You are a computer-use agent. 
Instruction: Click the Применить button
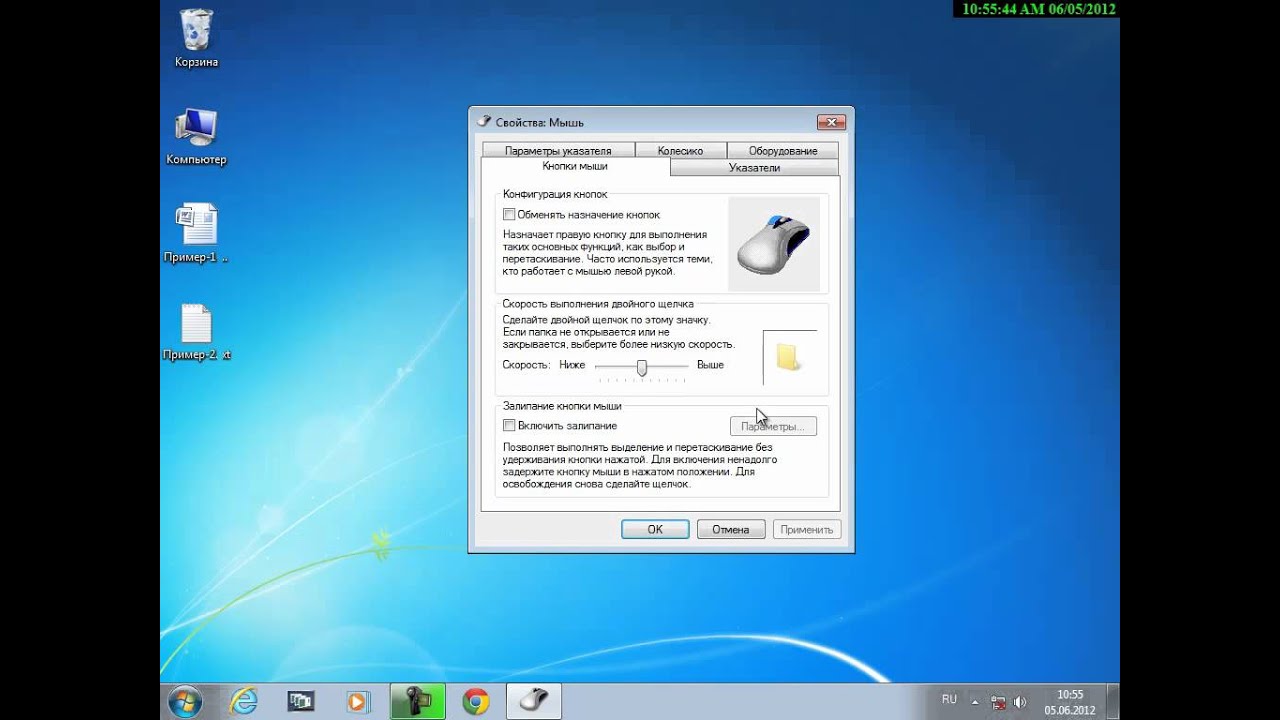click(807, 529)
